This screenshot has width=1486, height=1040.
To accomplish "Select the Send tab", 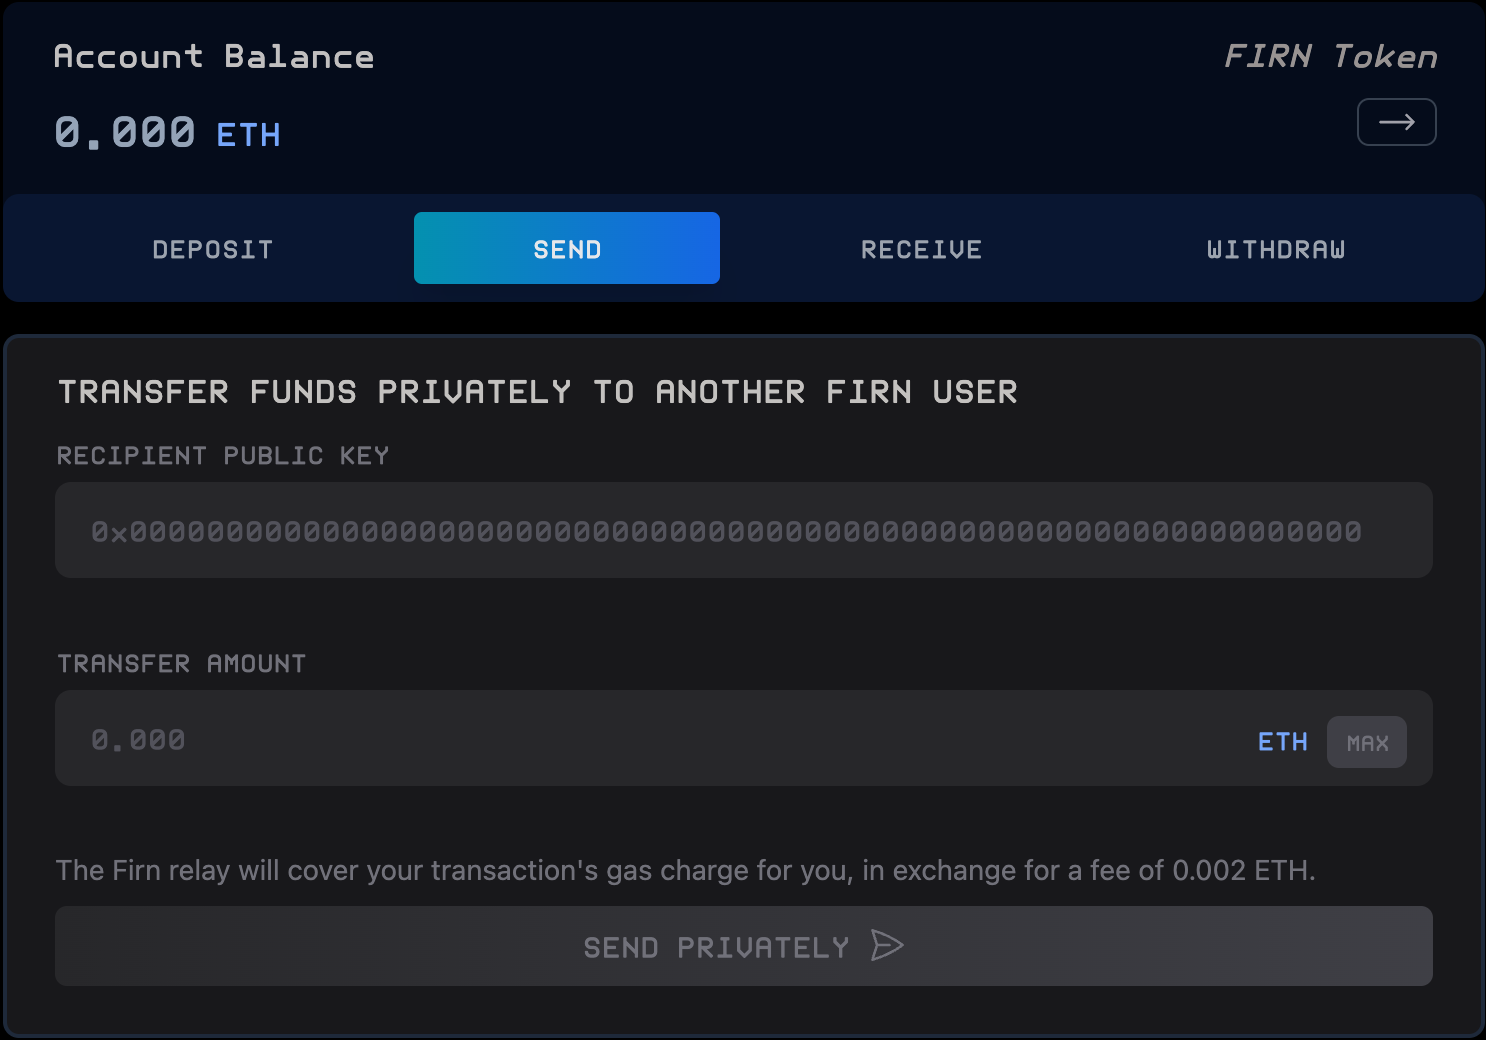I will click(x=567, y=249).
